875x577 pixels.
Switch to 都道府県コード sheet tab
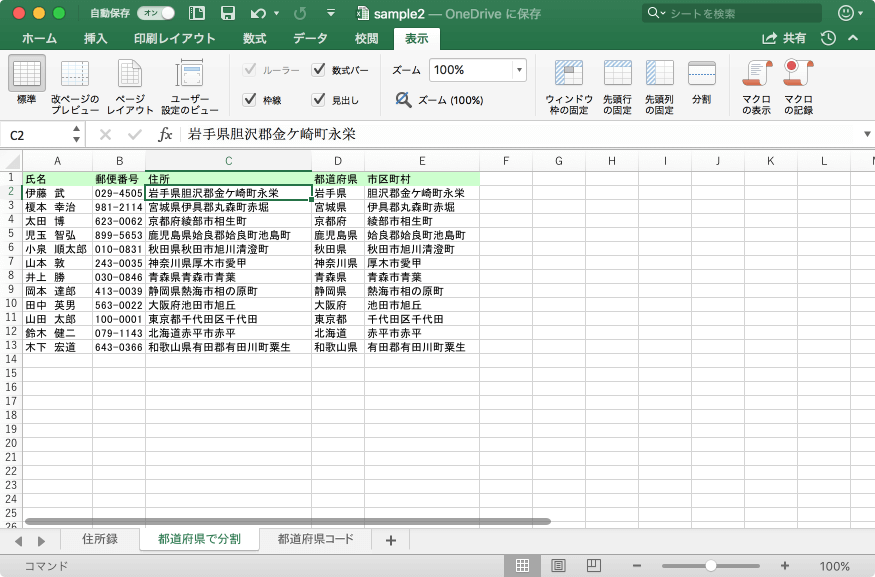pyautogui.click(x=316, y=539)
